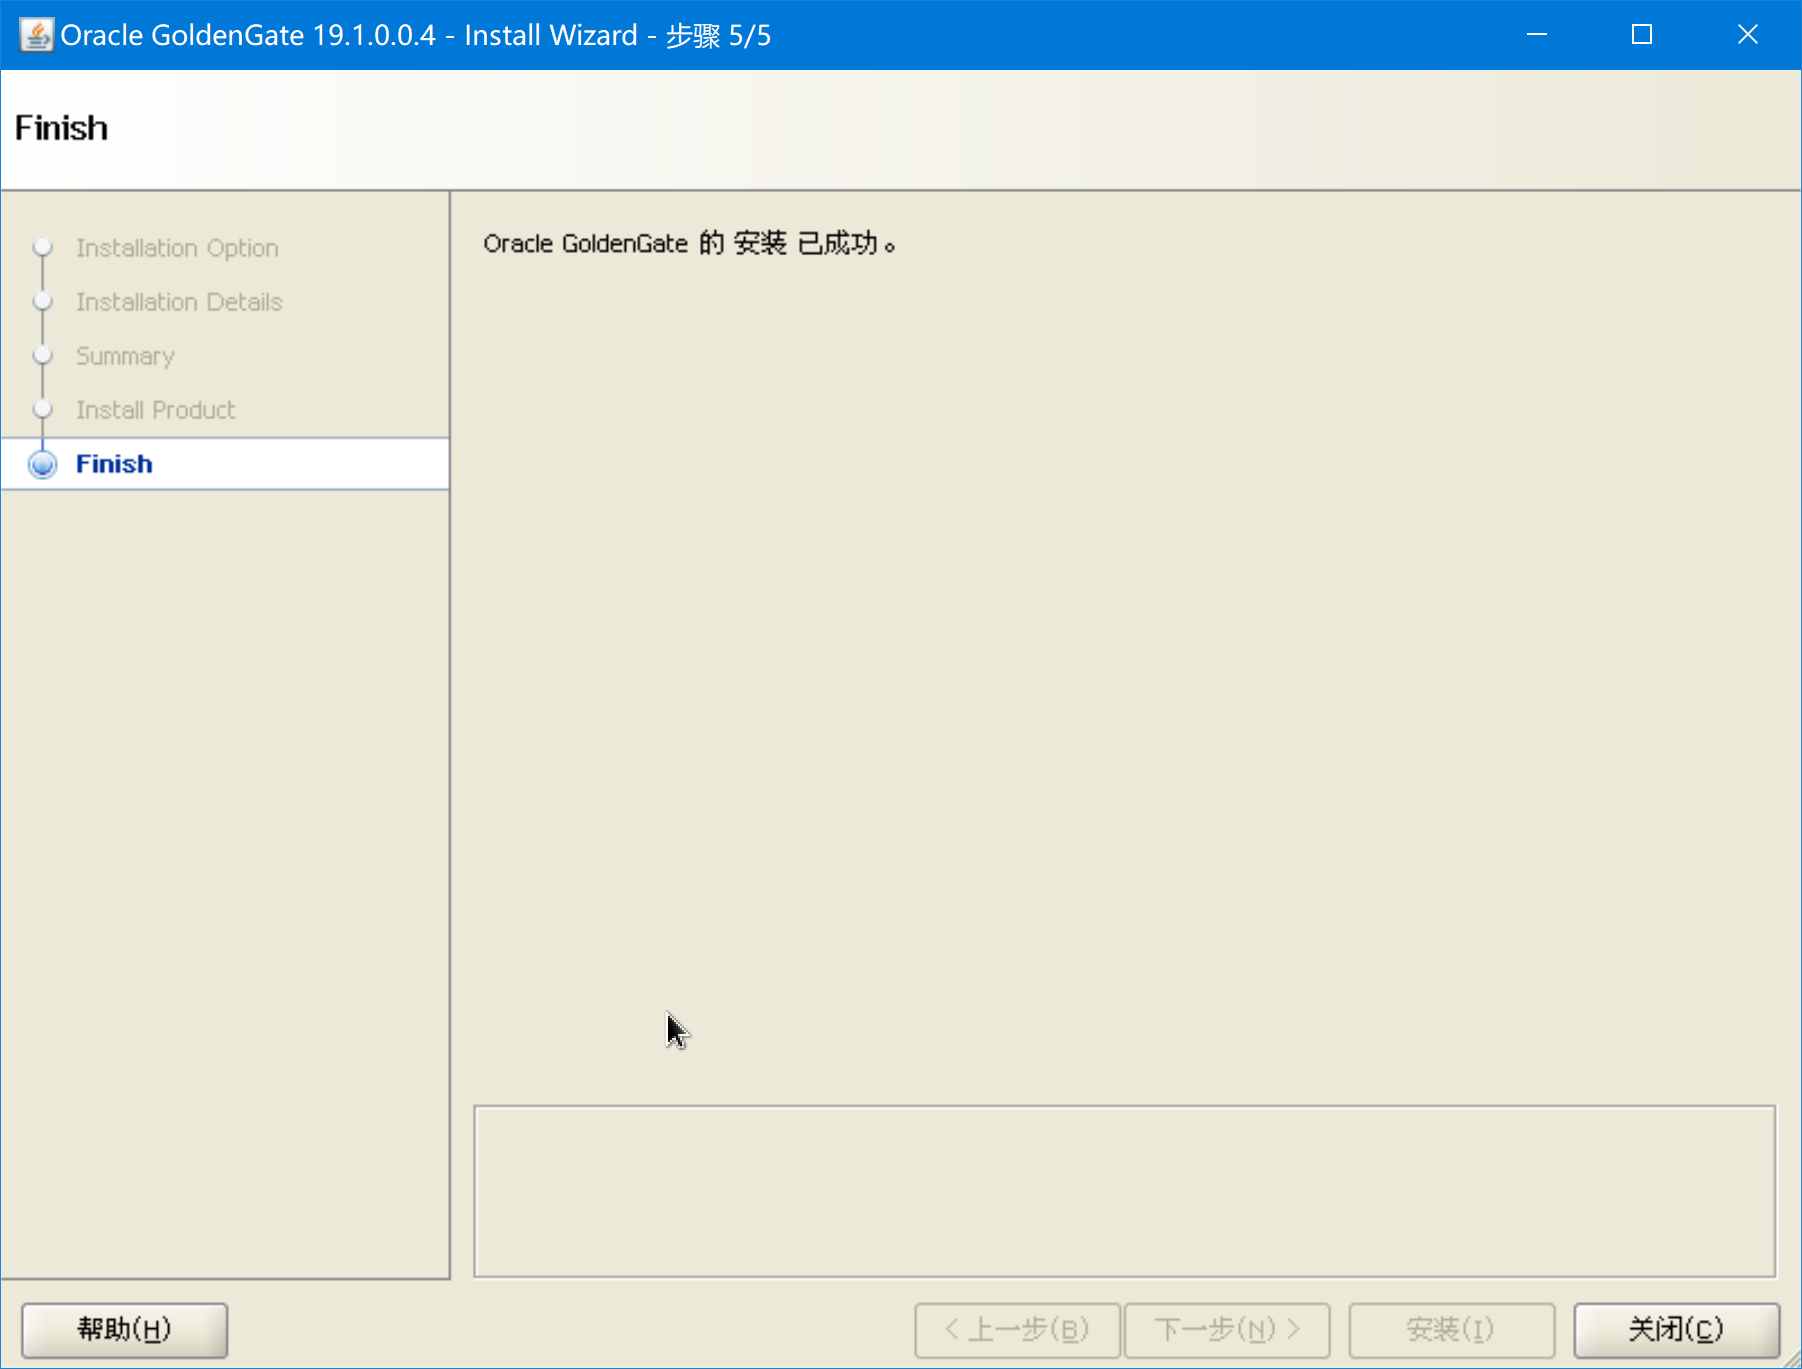Close the window using the title bar X
1802x1369 pixels.
point(1748,35)
